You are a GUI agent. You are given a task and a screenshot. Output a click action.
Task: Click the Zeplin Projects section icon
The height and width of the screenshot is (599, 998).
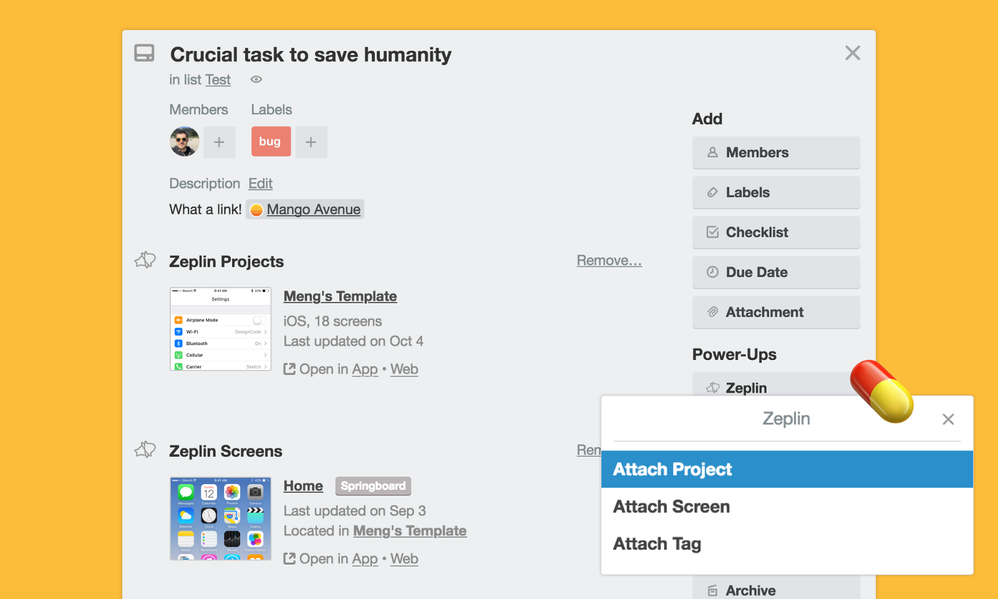coord(145,260)
